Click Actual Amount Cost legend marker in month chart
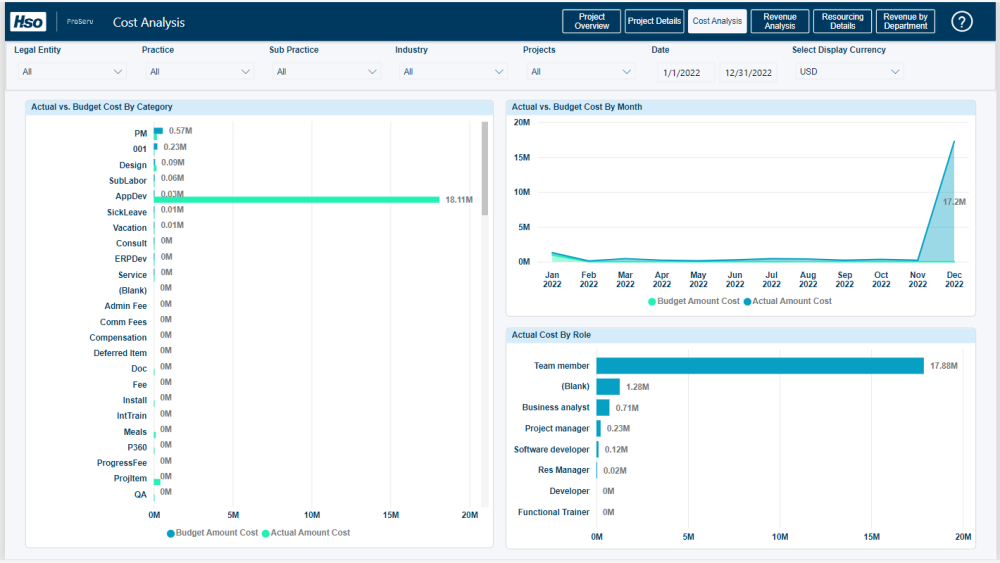Image resolution: width=1000 pixels, height=563 pixels. coord(747,301)
